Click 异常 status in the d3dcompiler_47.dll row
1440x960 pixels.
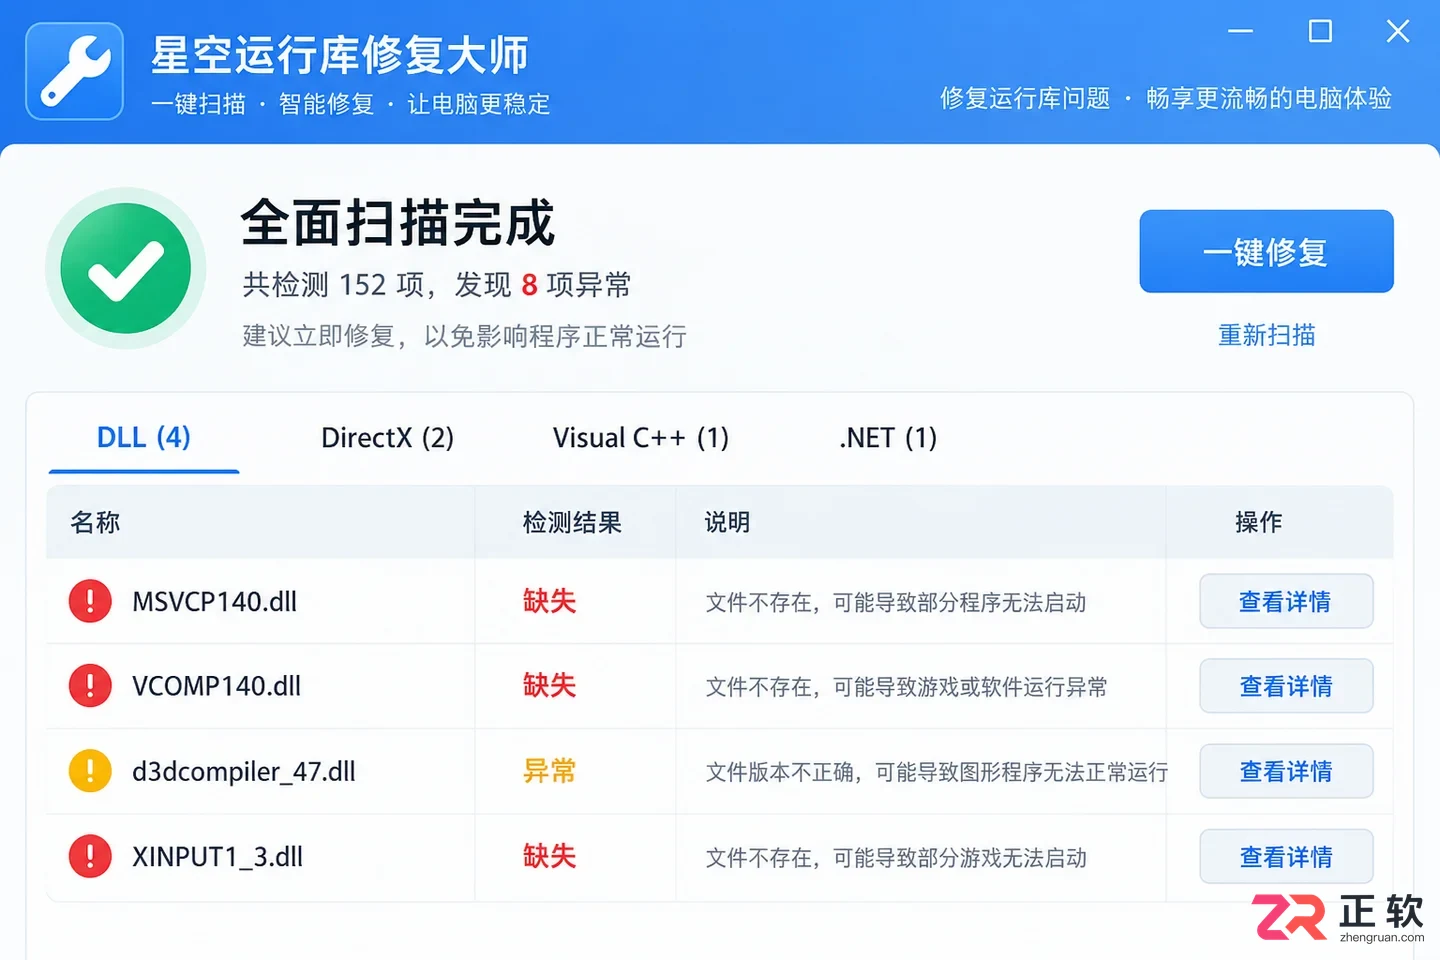coord(549,771)
